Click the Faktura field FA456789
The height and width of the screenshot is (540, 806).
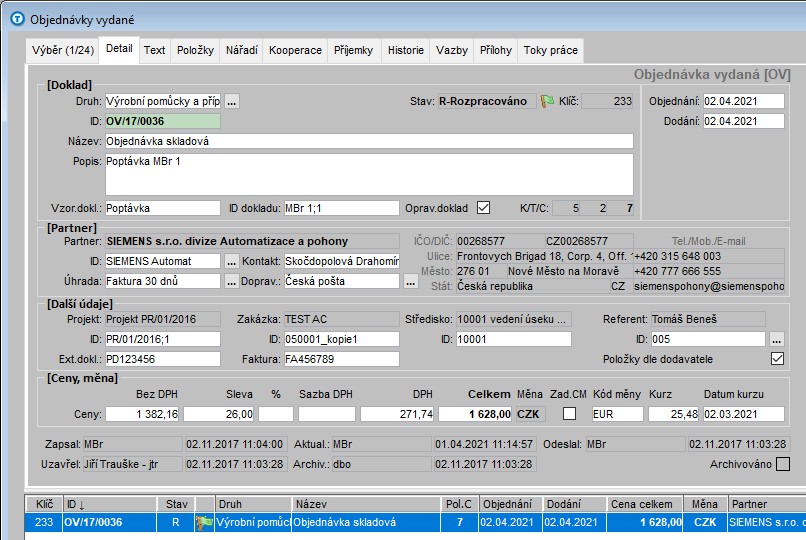pyautogui.click(x=341, y=359)
